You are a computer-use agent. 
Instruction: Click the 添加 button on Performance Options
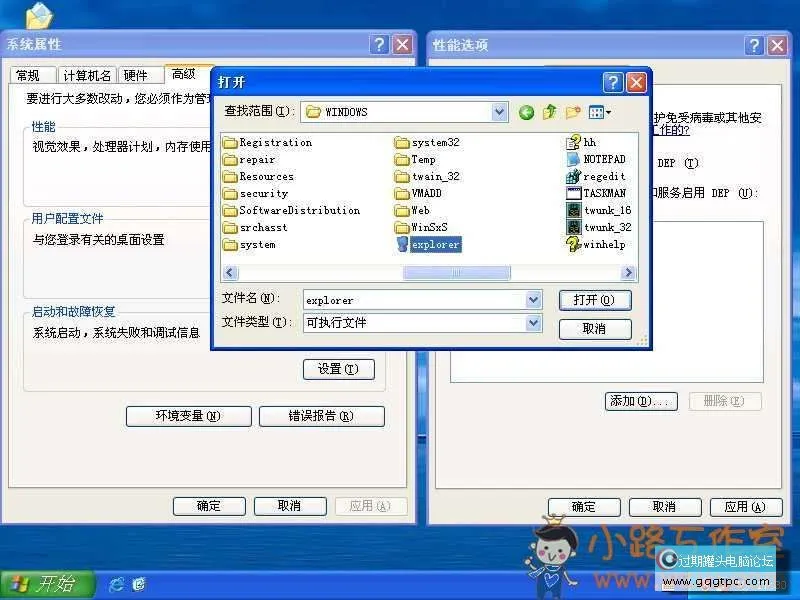point(639,399)
